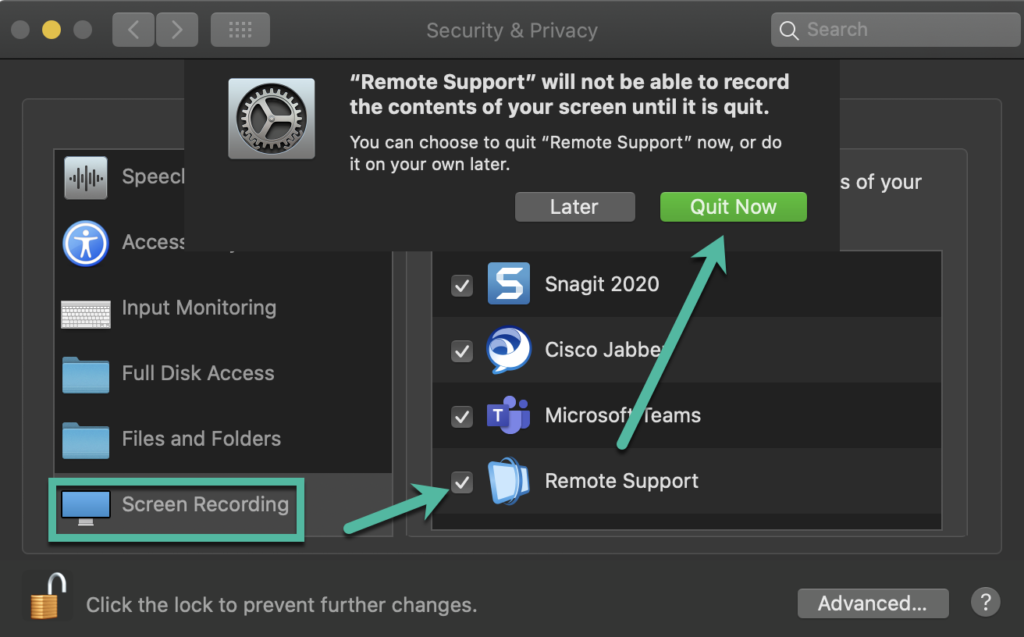Uncheck the Remote Support permission box

point(462,483)
